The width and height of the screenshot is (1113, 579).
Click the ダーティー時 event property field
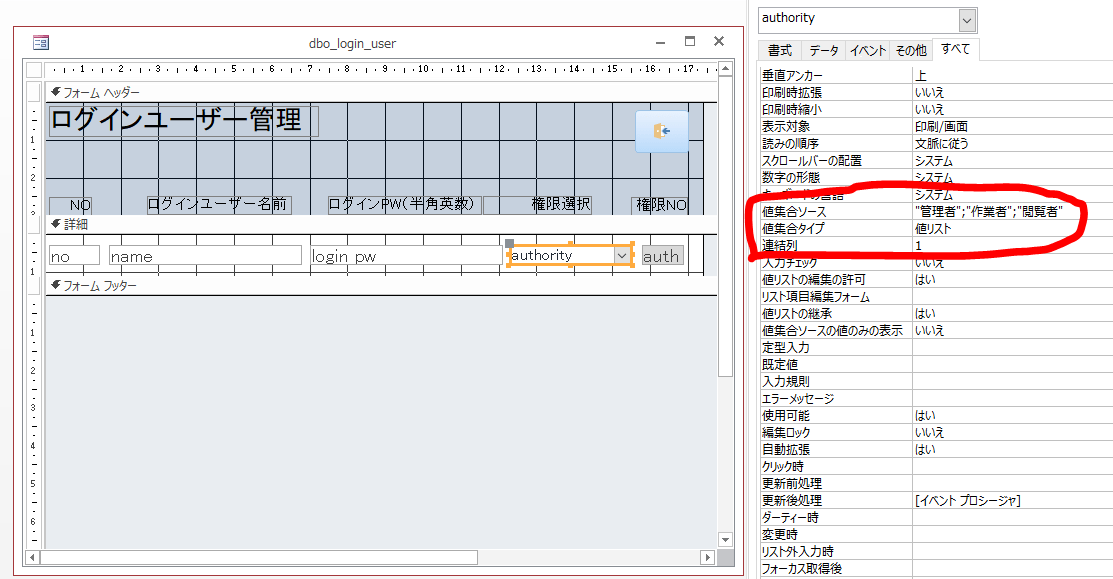[1012, 518]
